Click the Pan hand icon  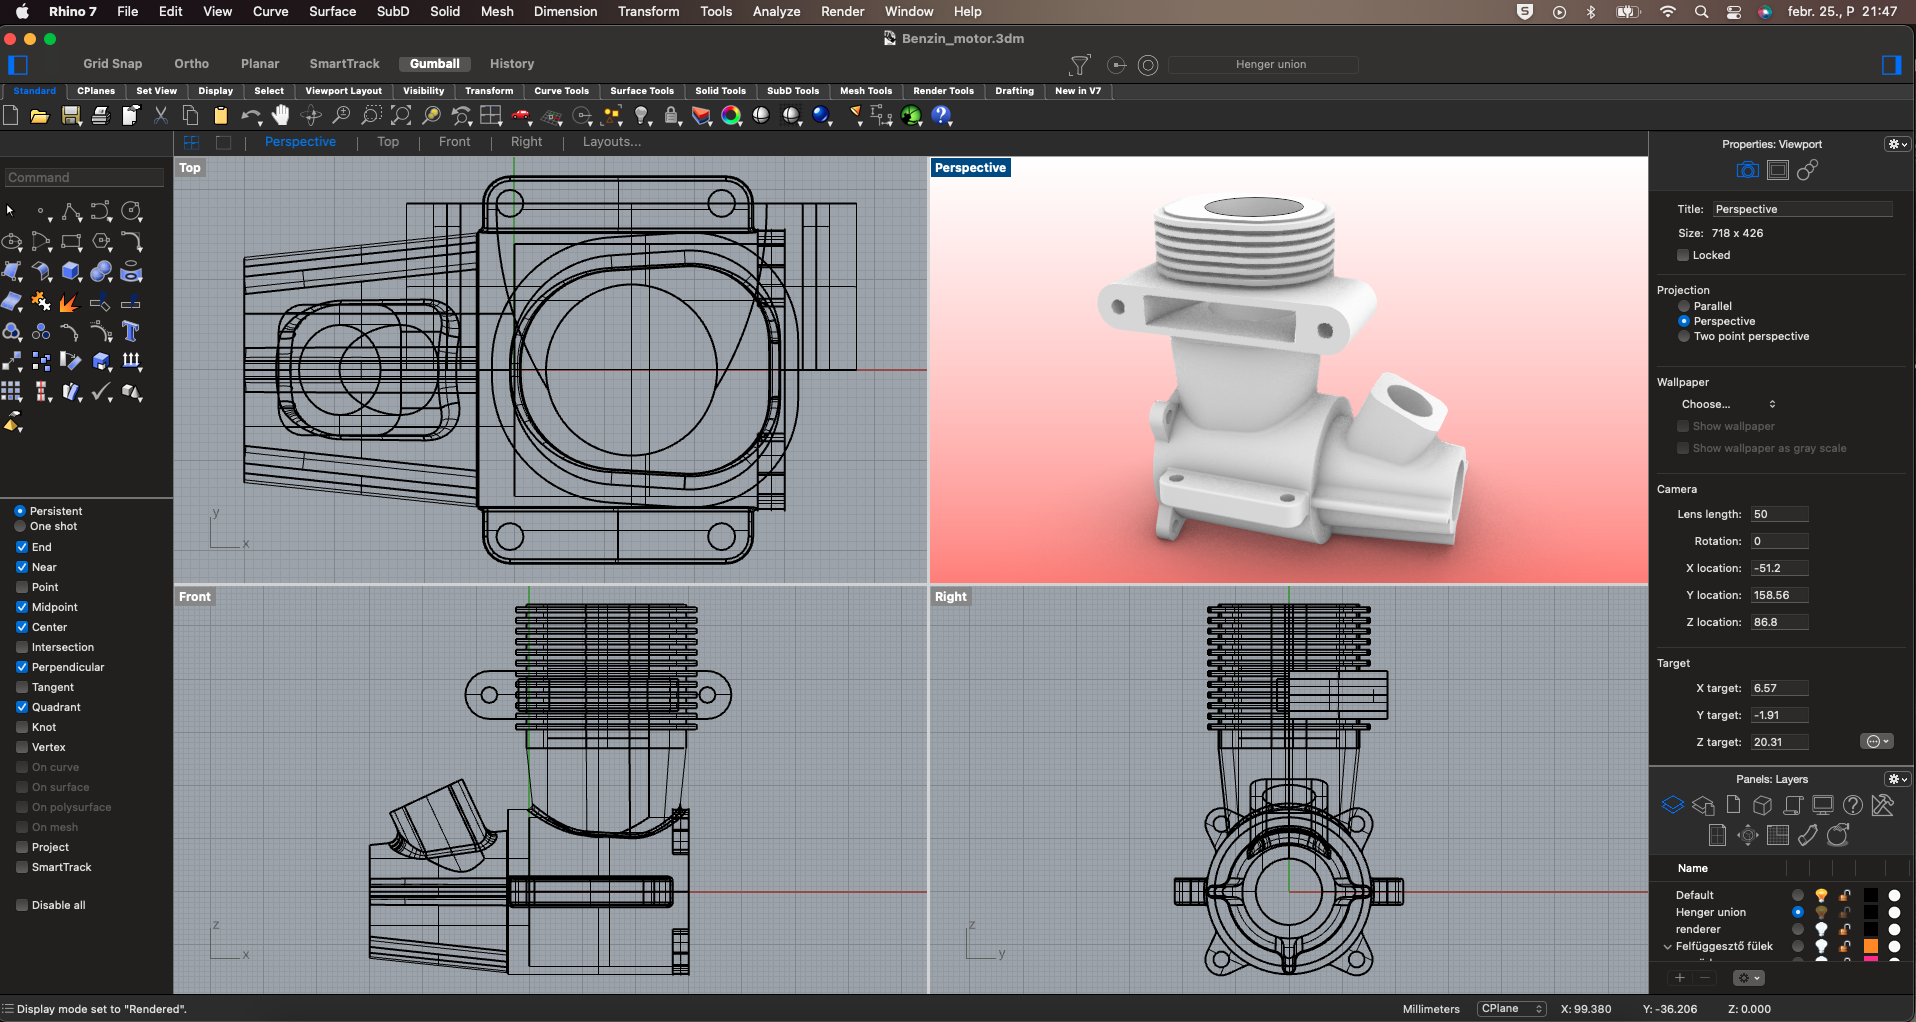281,116
